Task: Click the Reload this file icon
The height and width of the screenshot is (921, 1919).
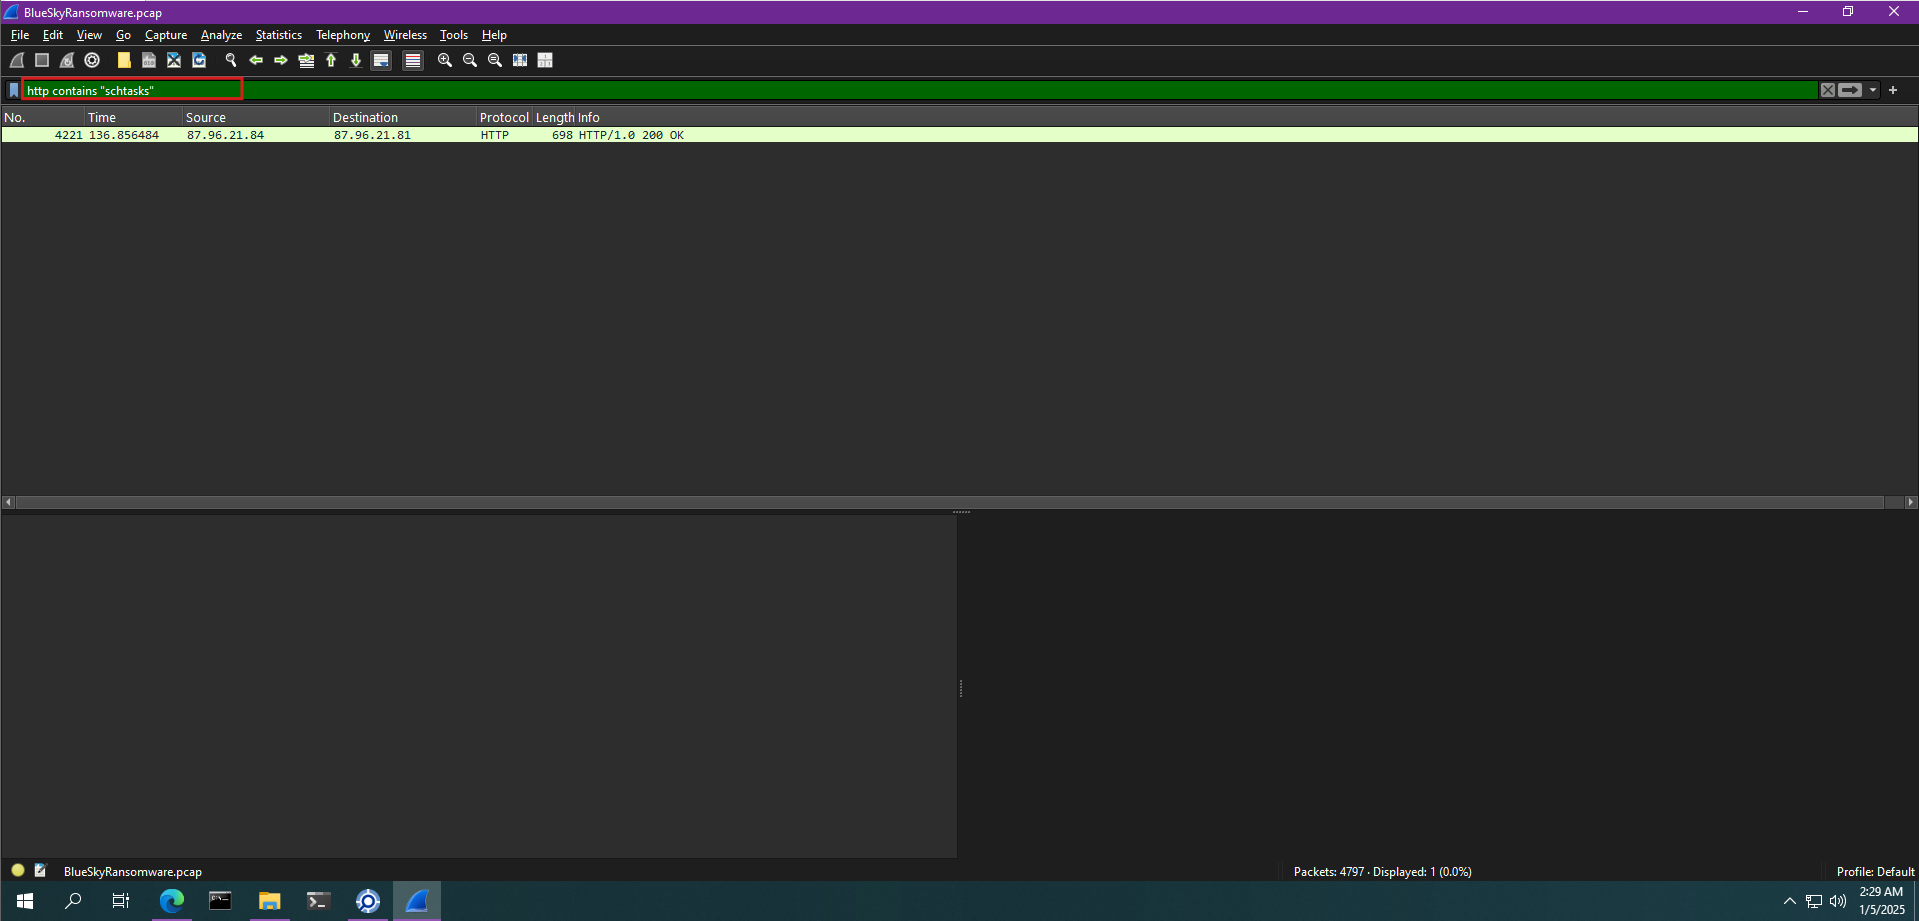Action: click(199, 60)
